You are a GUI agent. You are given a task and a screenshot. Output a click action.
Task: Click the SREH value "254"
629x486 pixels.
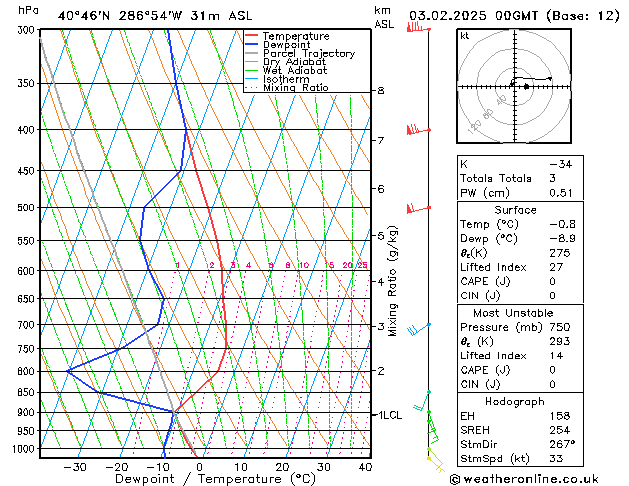560,430
